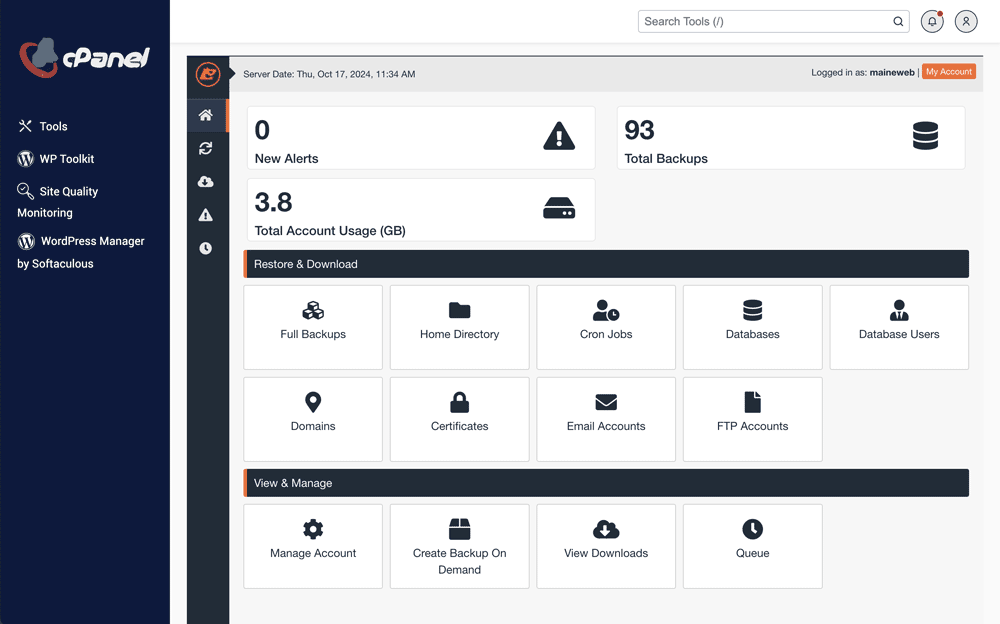Go to Certificates tile
The height and width of the screenshot is (624, 1000).
click(x=459, y=419)
